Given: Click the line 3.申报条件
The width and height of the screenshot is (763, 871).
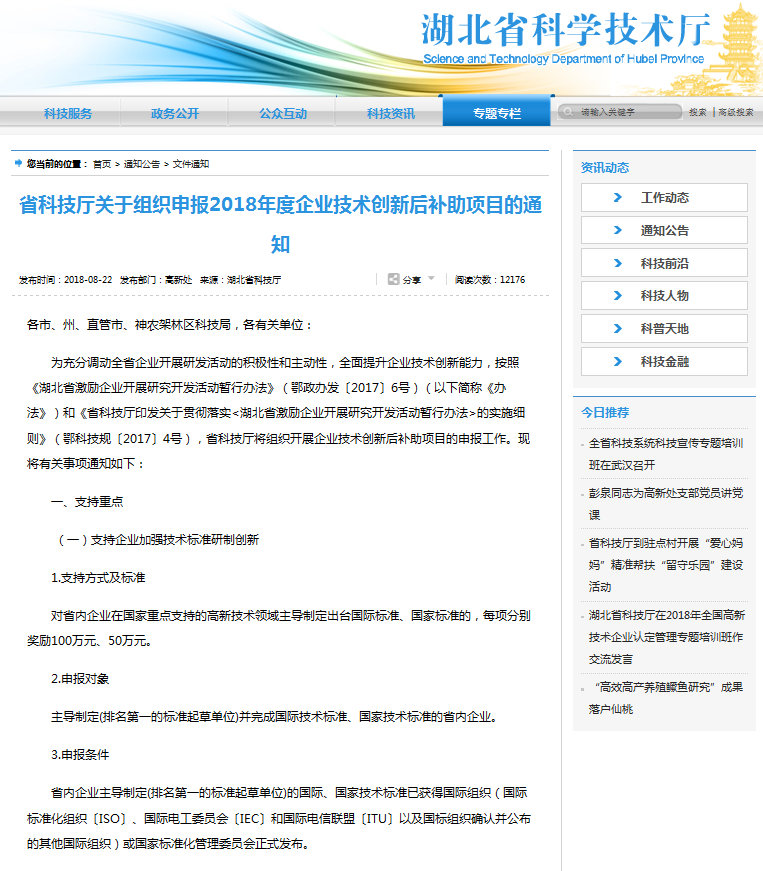Looking at the screenshot, I should 80,754.
